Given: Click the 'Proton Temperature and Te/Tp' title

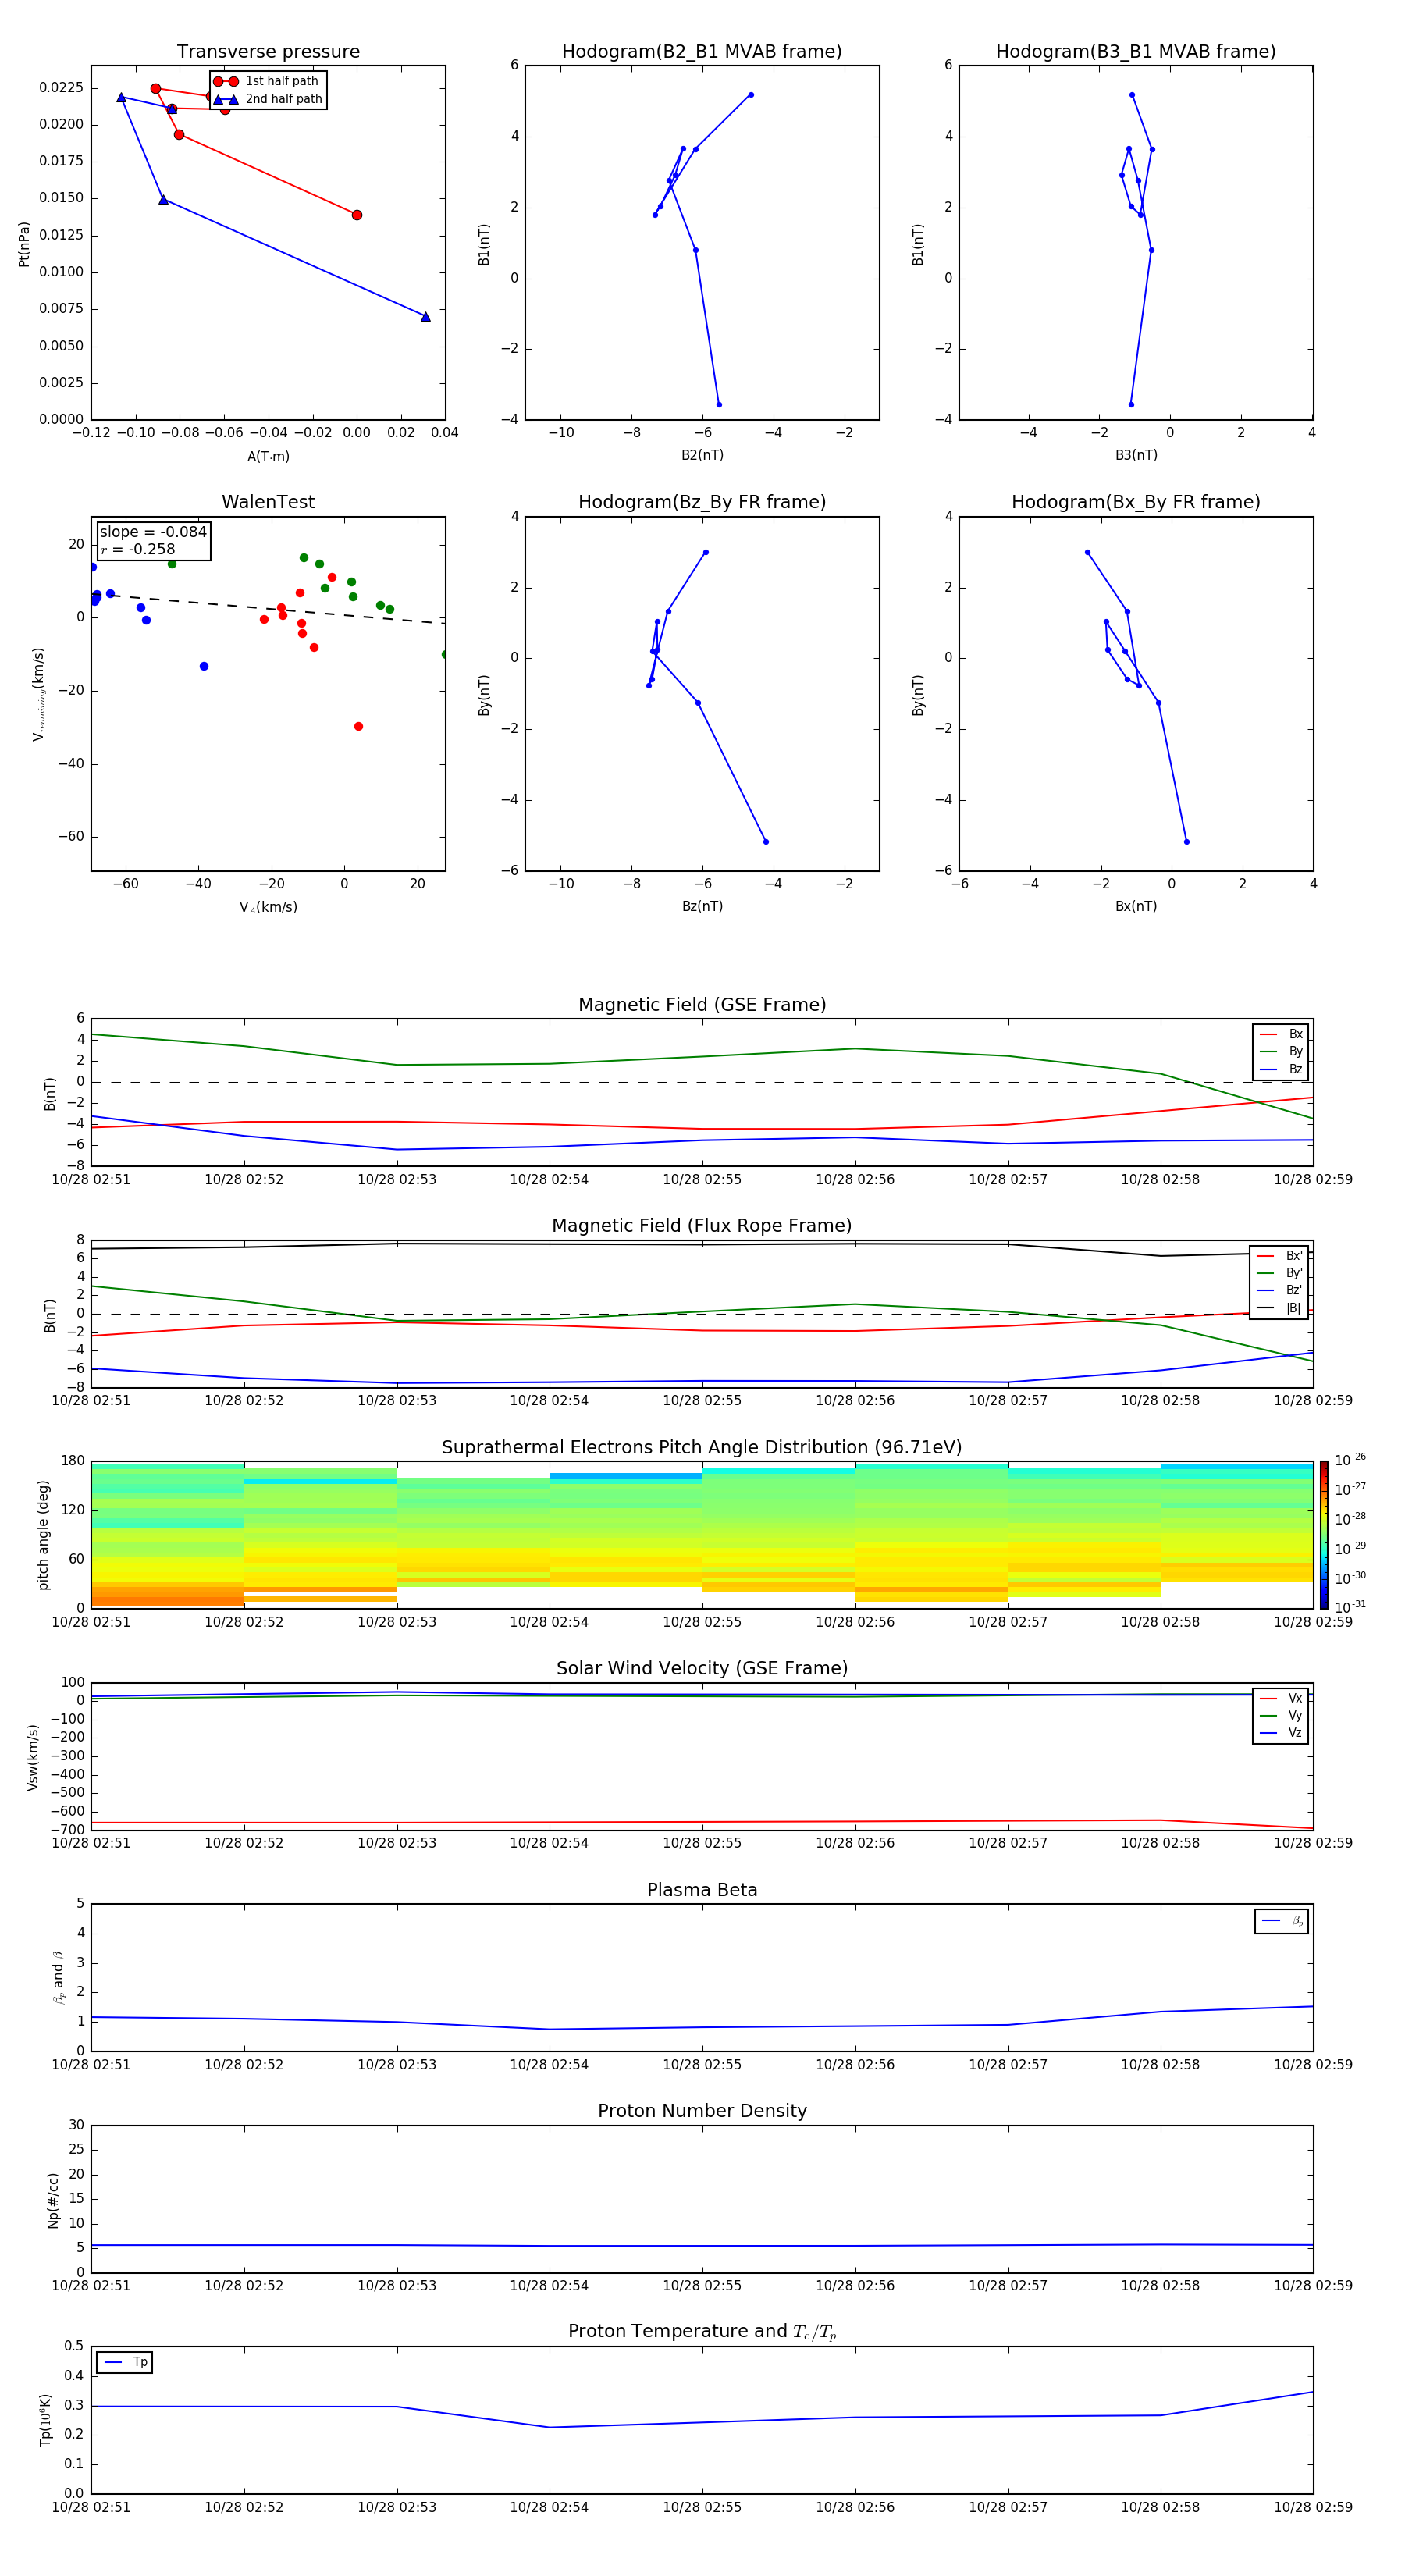Looking at the screenshot, I should tap(702, 2331).
